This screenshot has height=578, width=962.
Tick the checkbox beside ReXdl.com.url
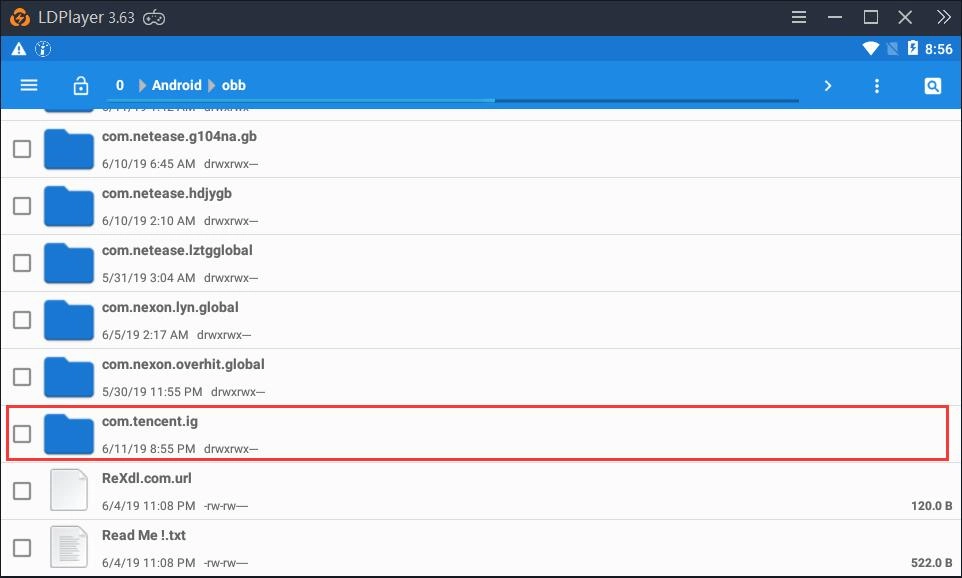coord(21,490)
